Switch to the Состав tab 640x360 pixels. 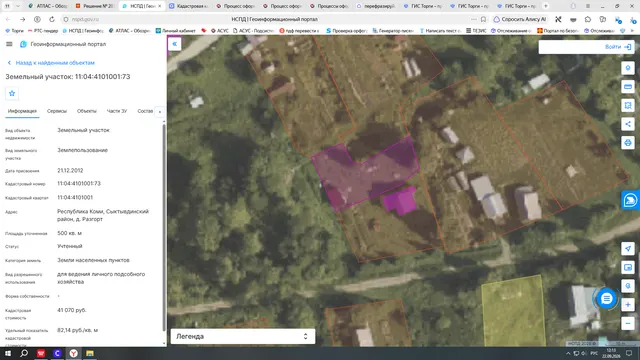[x=145, y=111]
